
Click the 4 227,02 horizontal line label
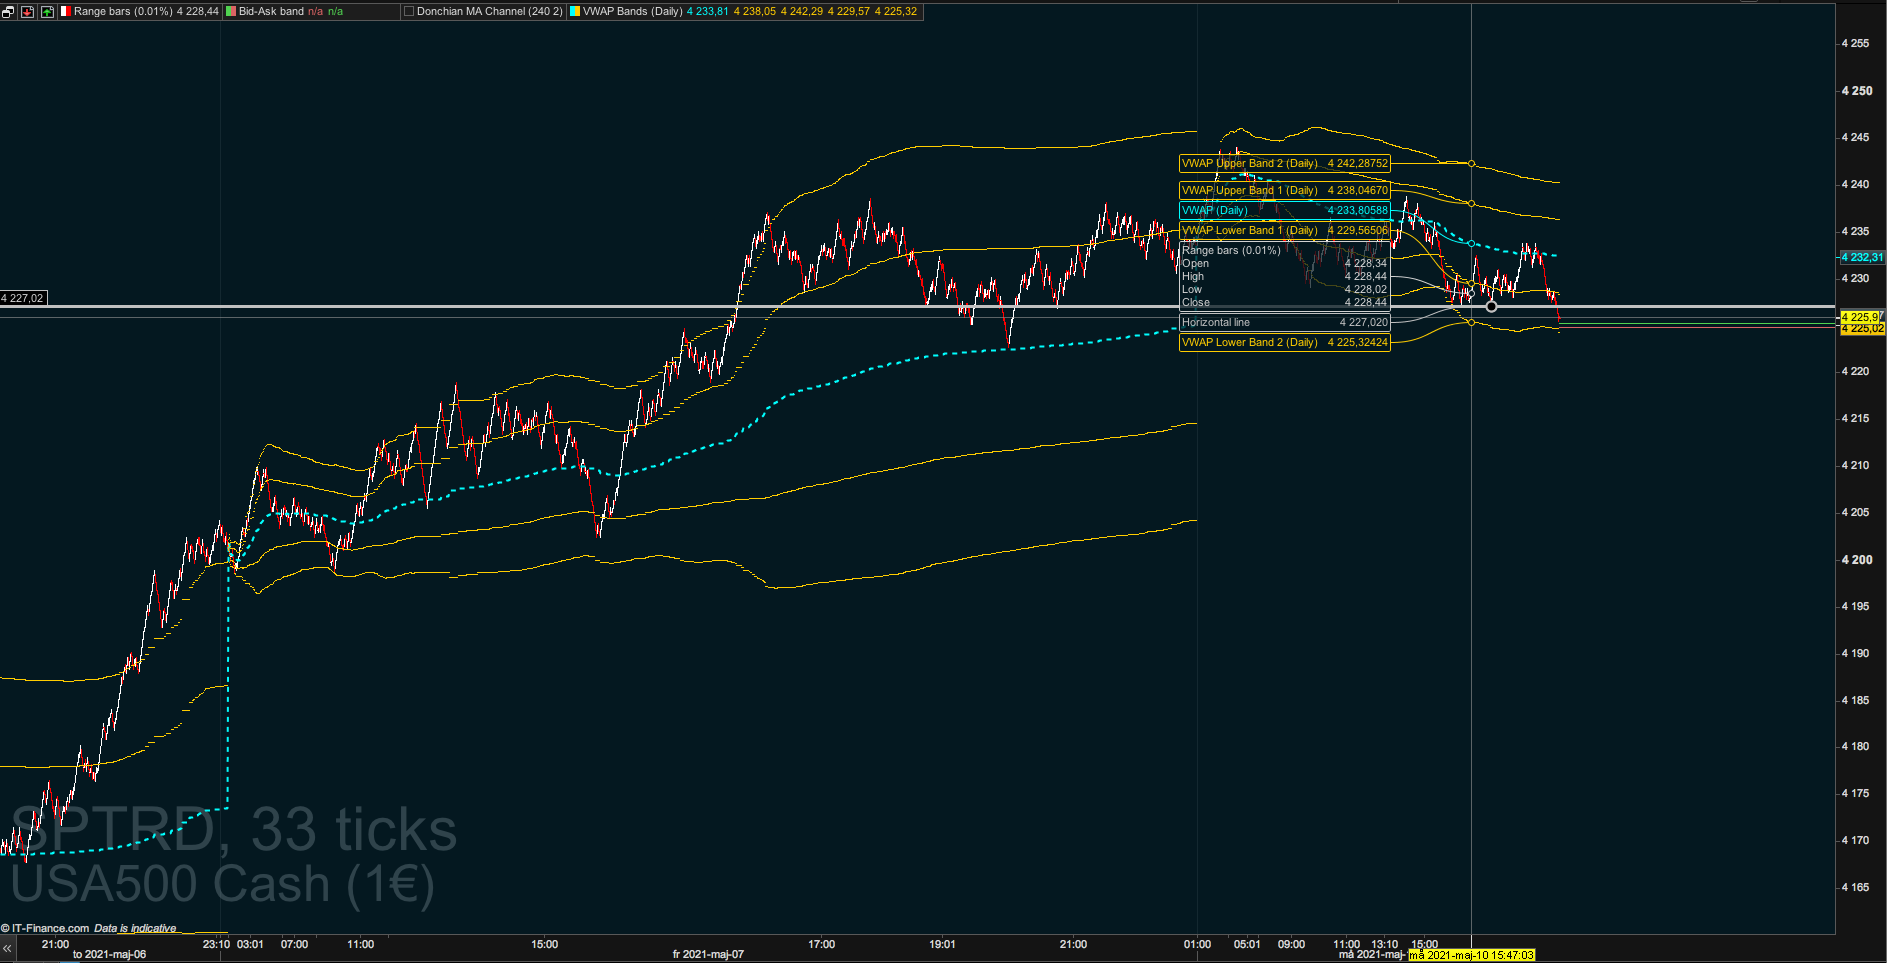point(23,298)
